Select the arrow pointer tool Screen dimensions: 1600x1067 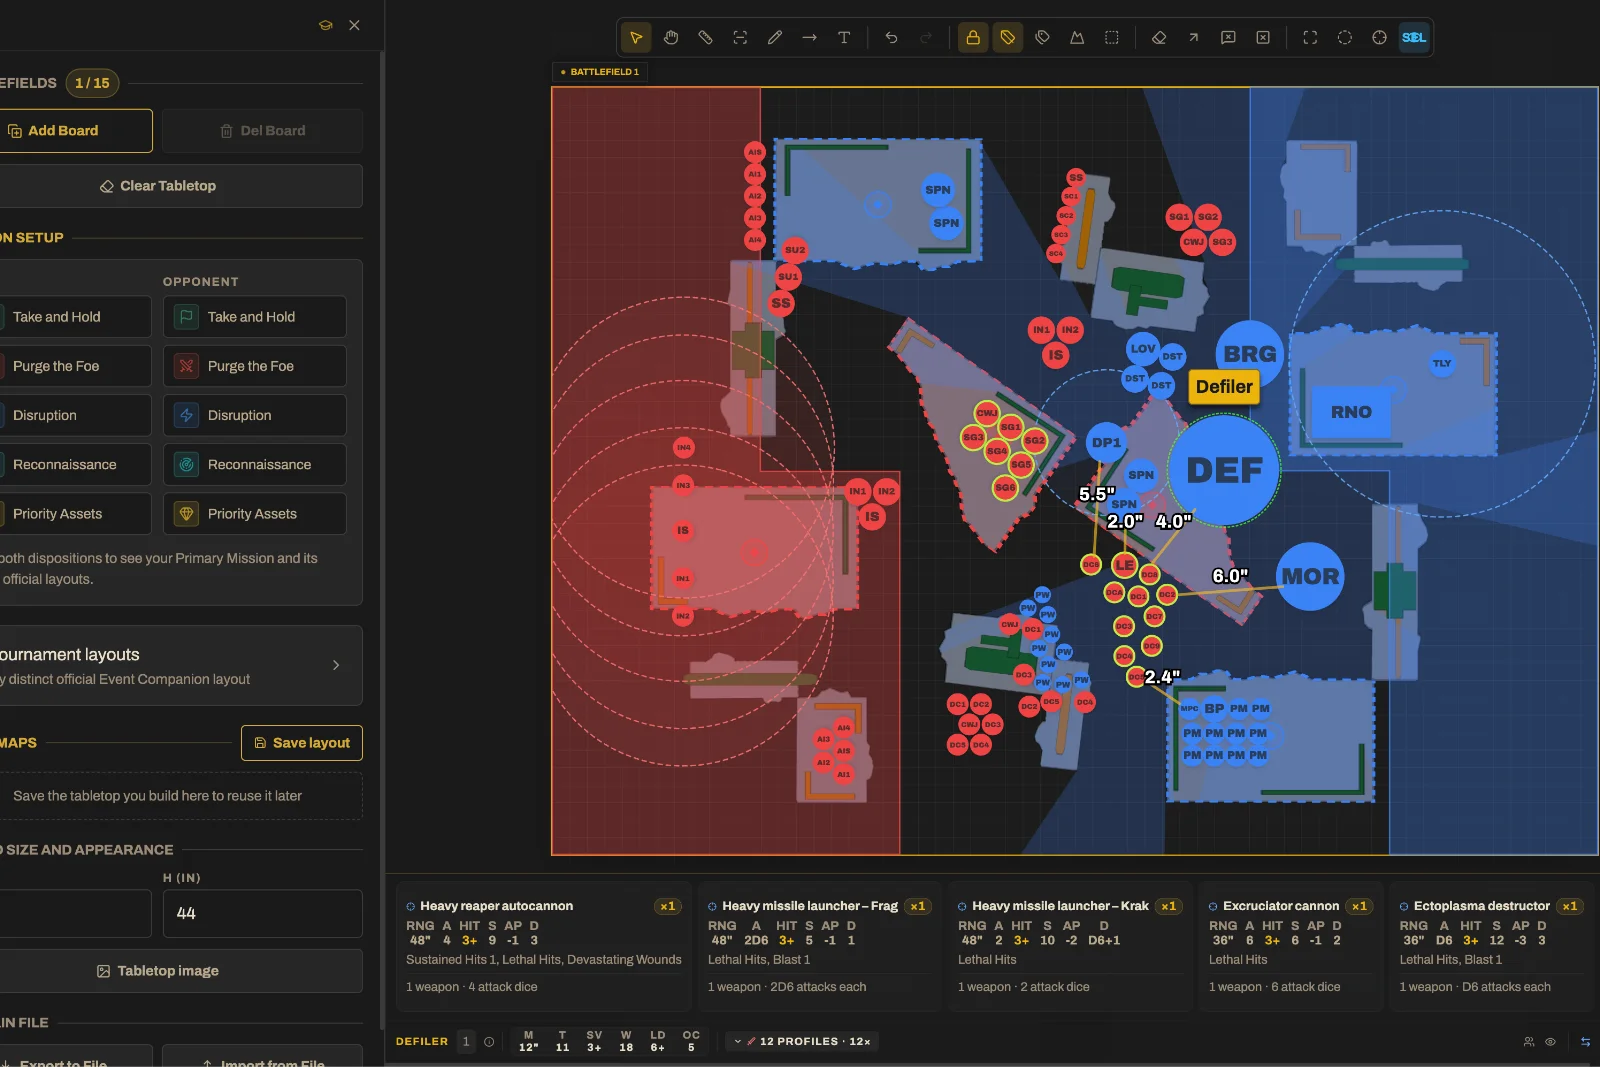pos(636,38)
